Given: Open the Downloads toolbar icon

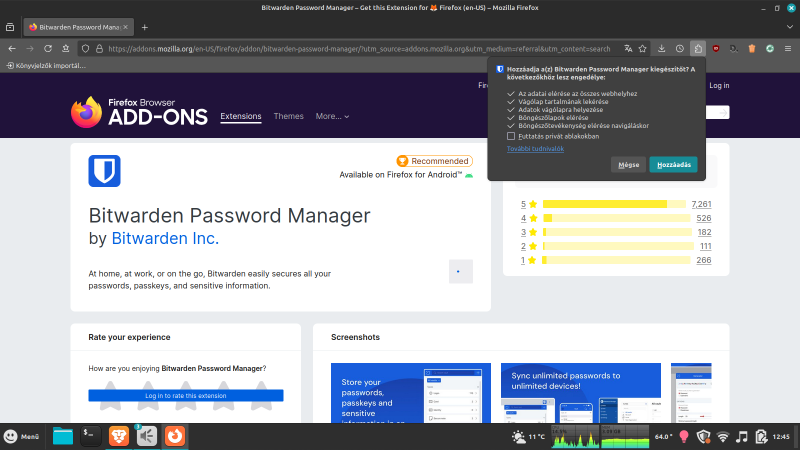Looking at the screenshot, I should [661, 48].
